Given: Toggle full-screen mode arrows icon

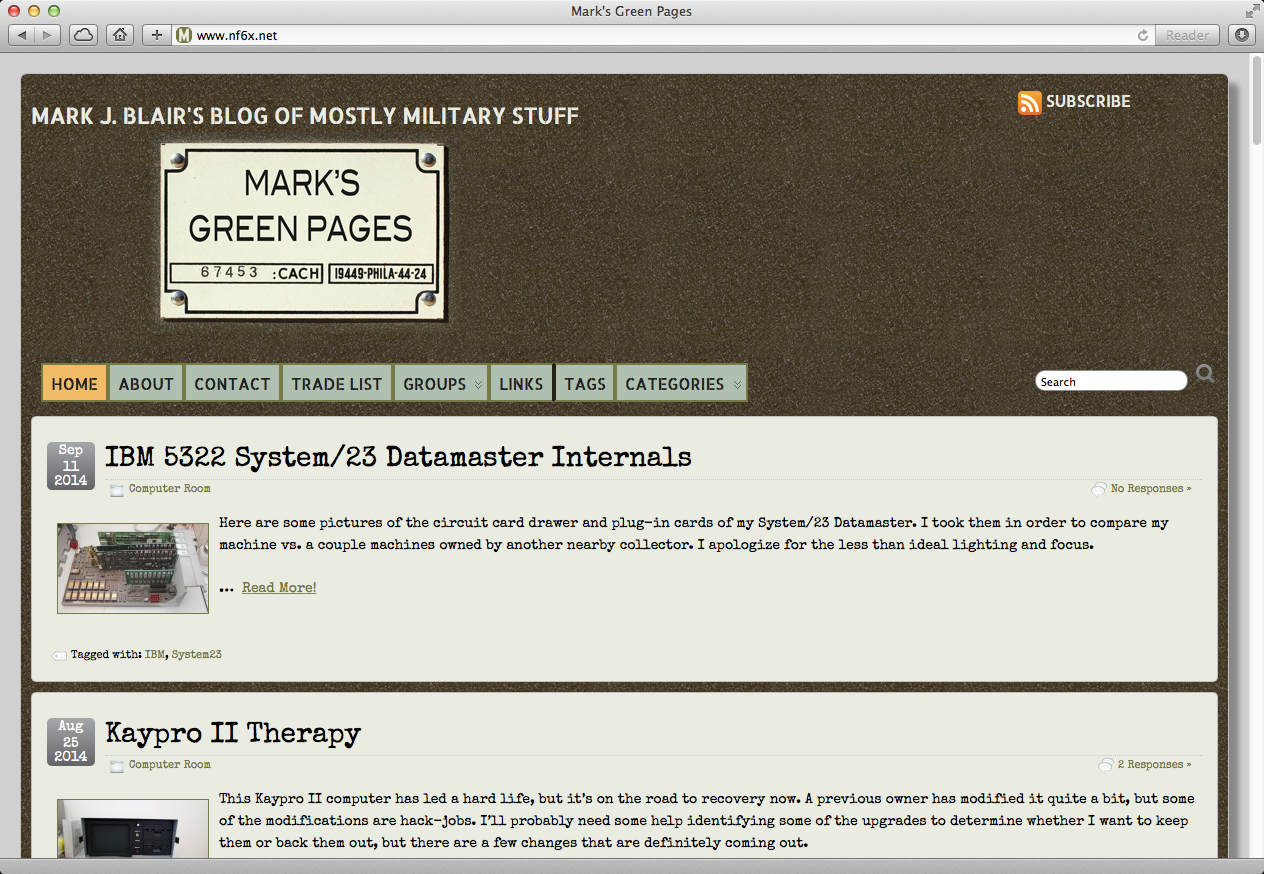Looking at the screenshot, I should coord(1252,11).
